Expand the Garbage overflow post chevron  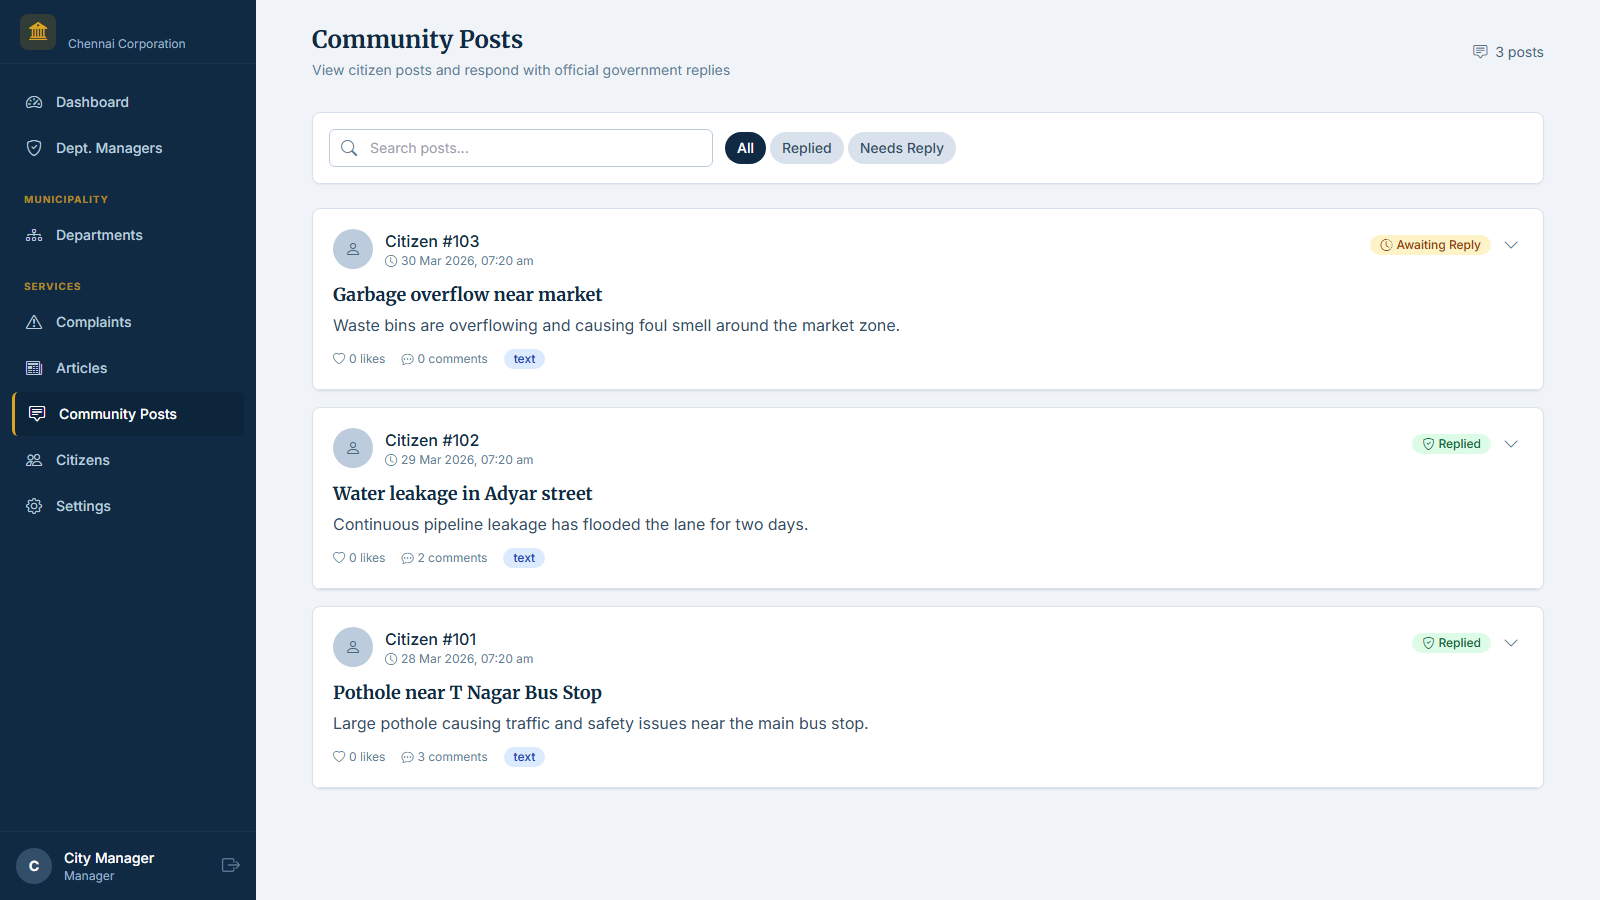click(x=1511, y=244)
